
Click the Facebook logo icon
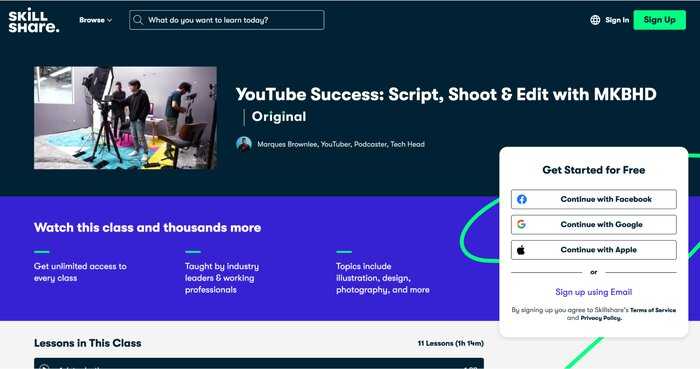521,199
